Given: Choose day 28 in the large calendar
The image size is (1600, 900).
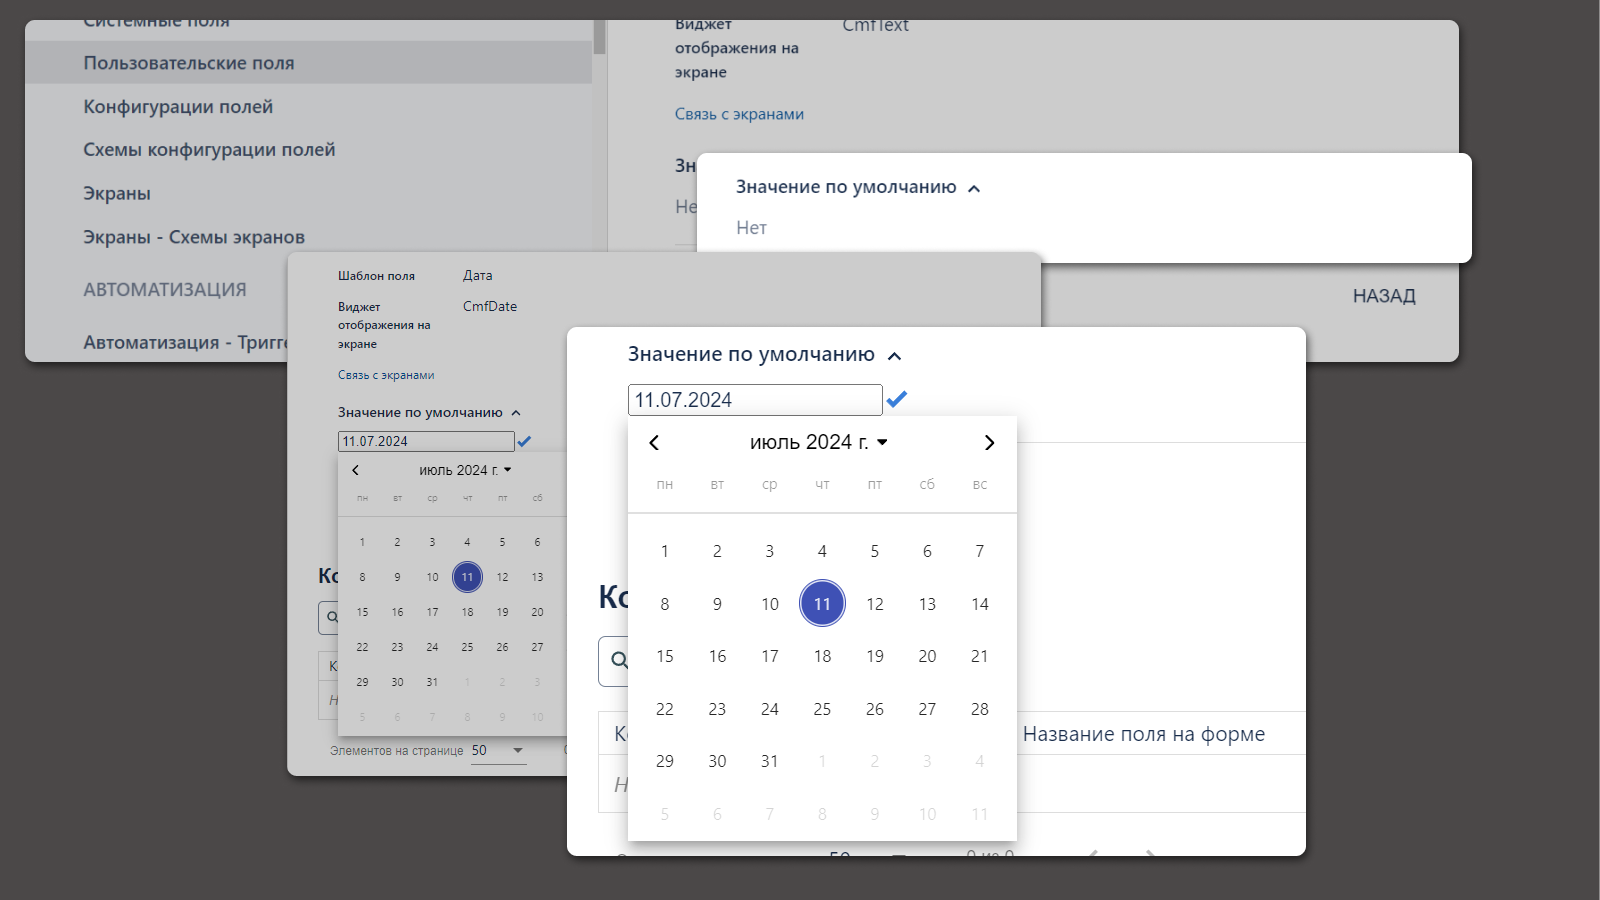Looking at the screenshot, I should [x=980, y=708].
